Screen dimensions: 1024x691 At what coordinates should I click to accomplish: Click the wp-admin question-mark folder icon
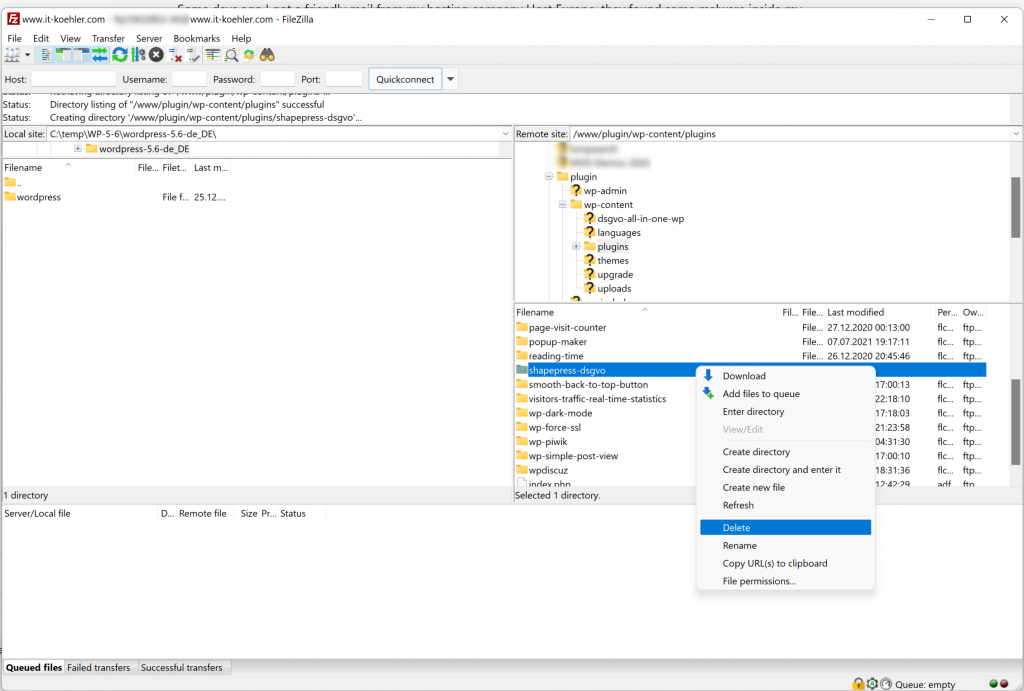(575, 190)
